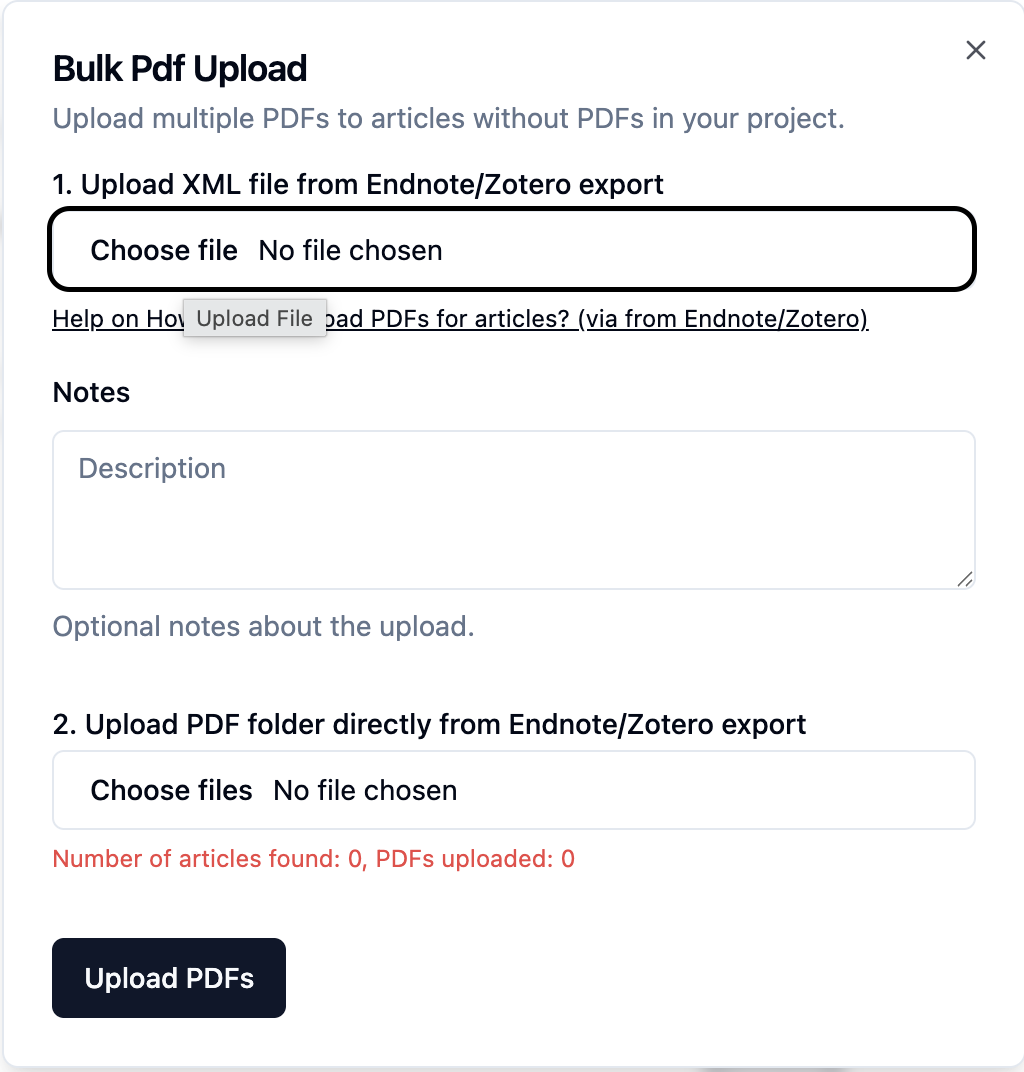Click the red "Number of articles found" status

[x=313, y=858]
